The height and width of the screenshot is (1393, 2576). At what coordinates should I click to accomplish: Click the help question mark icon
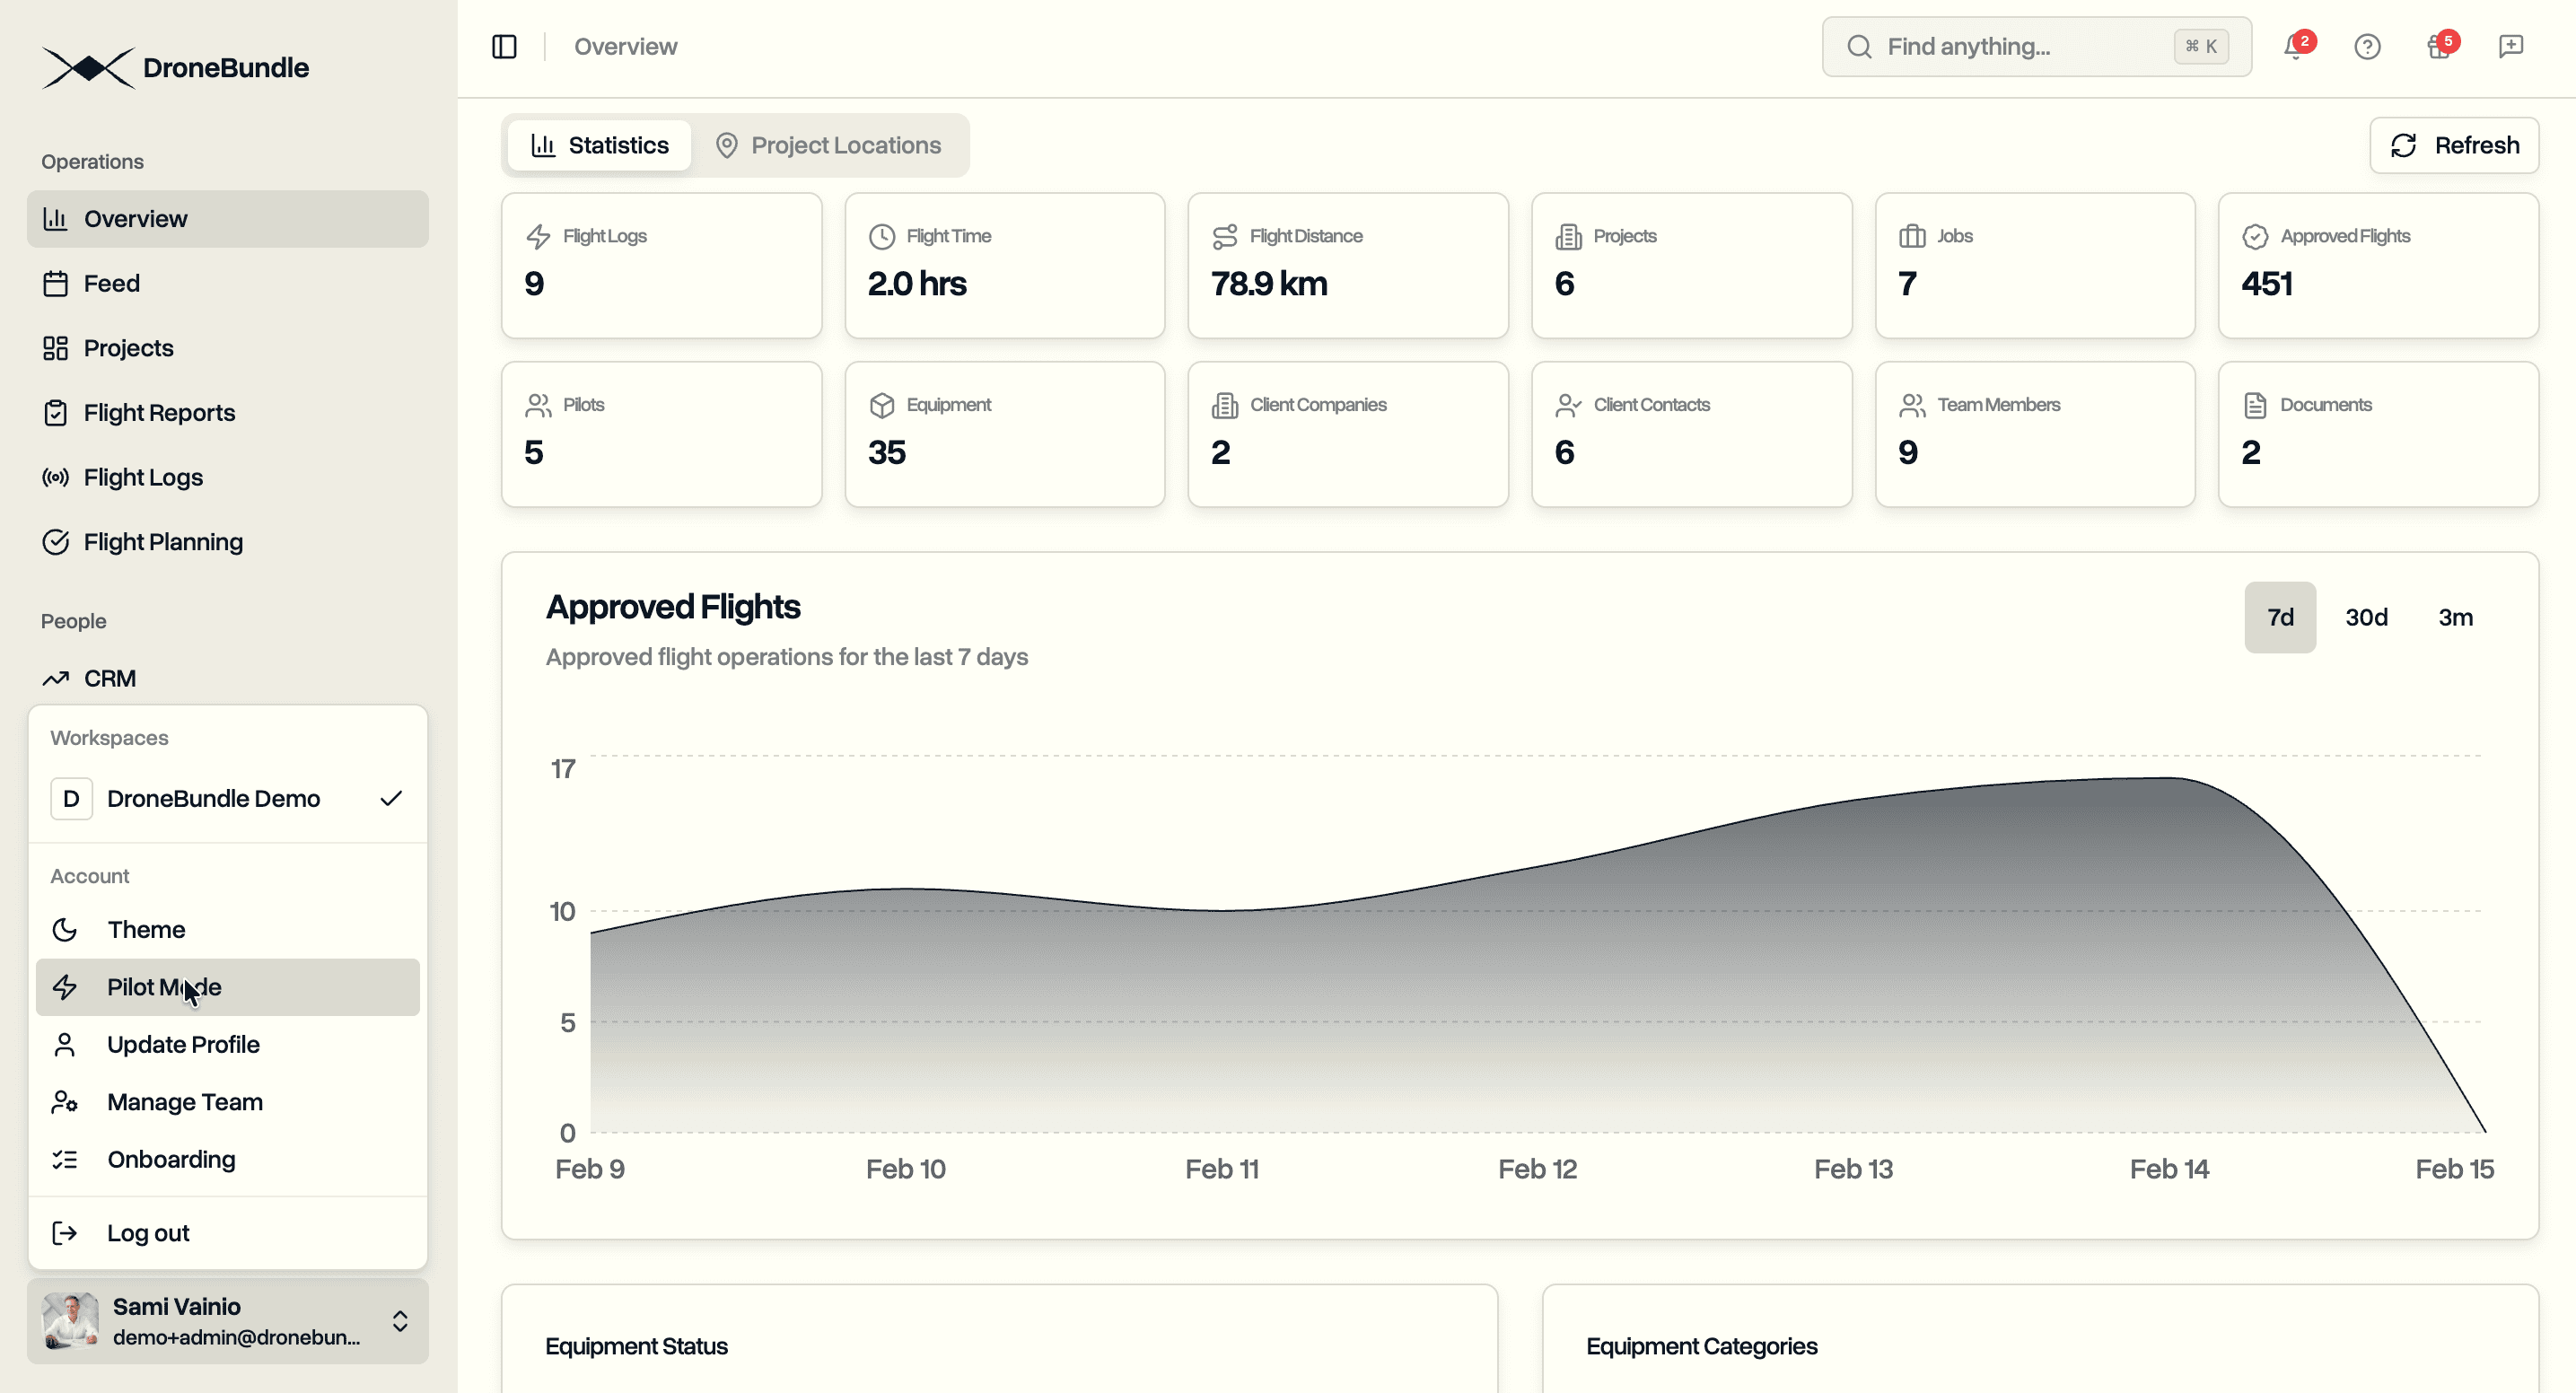[x=2367, y=46]
